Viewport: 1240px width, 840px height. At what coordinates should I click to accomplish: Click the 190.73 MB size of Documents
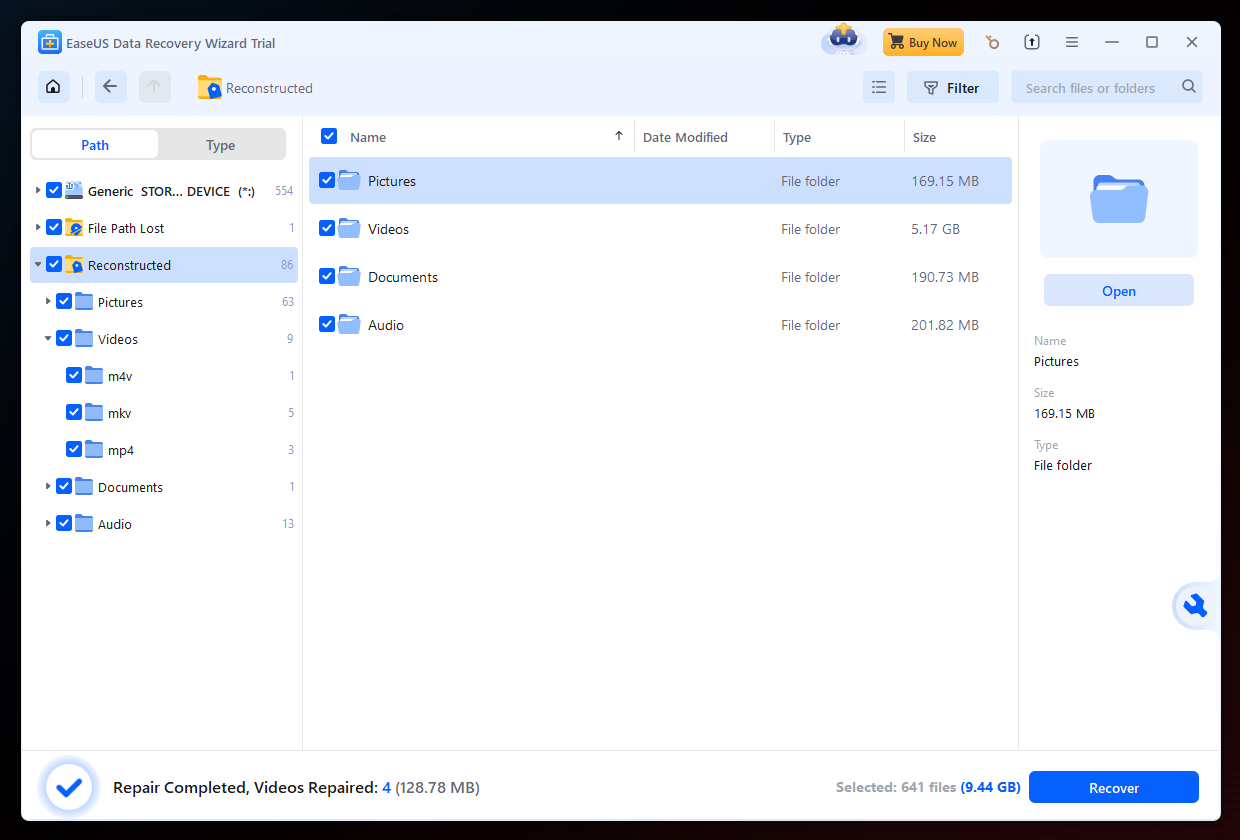click(945, 277)
